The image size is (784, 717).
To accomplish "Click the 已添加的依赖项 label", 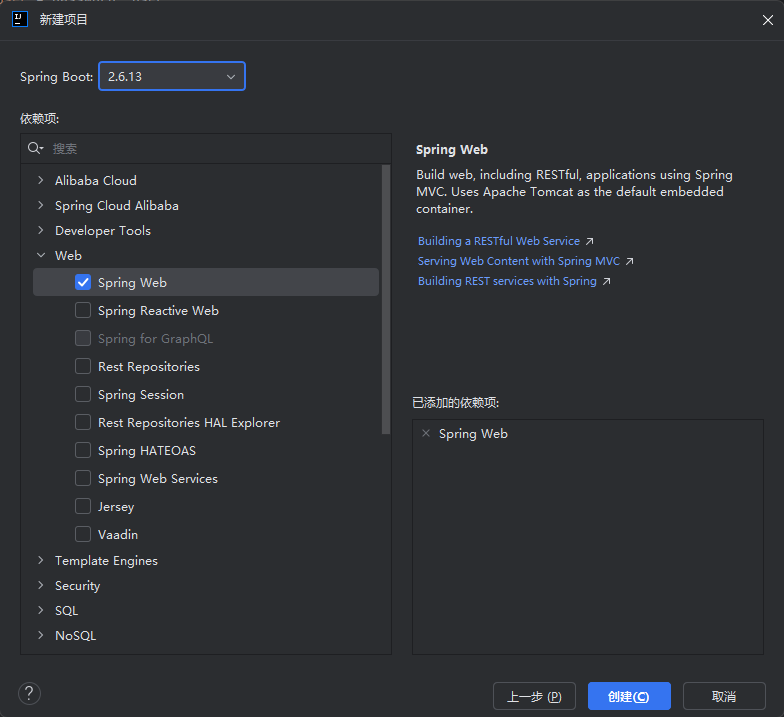I will point(456,402).
